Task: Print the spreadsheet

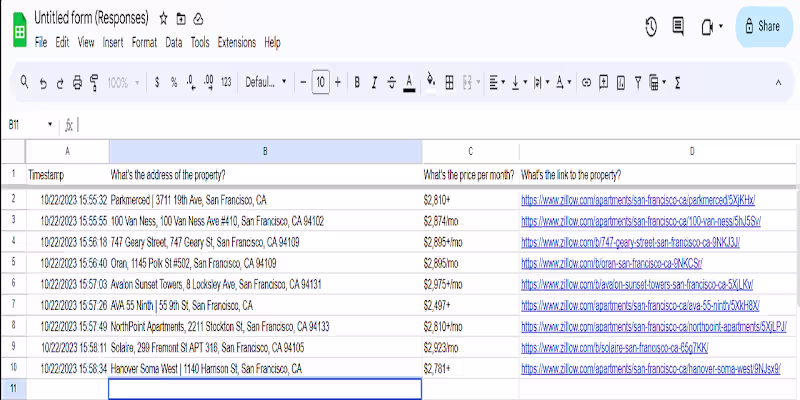Action: coord(77,83)
